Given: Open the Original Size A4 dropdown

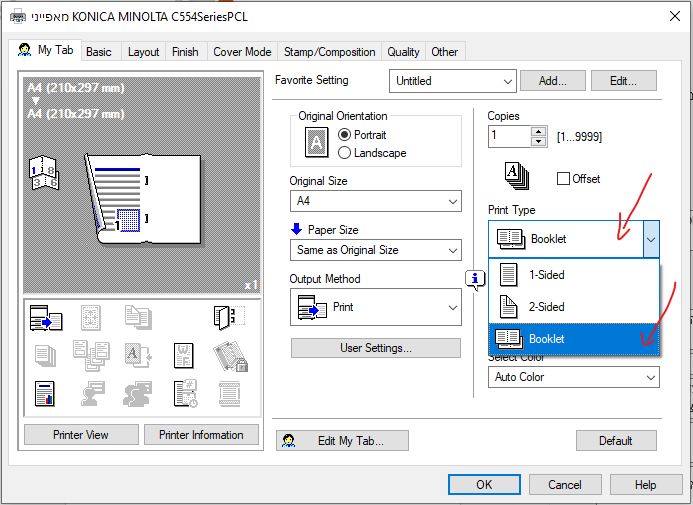Looking at the screenshot, I should 376,201.
